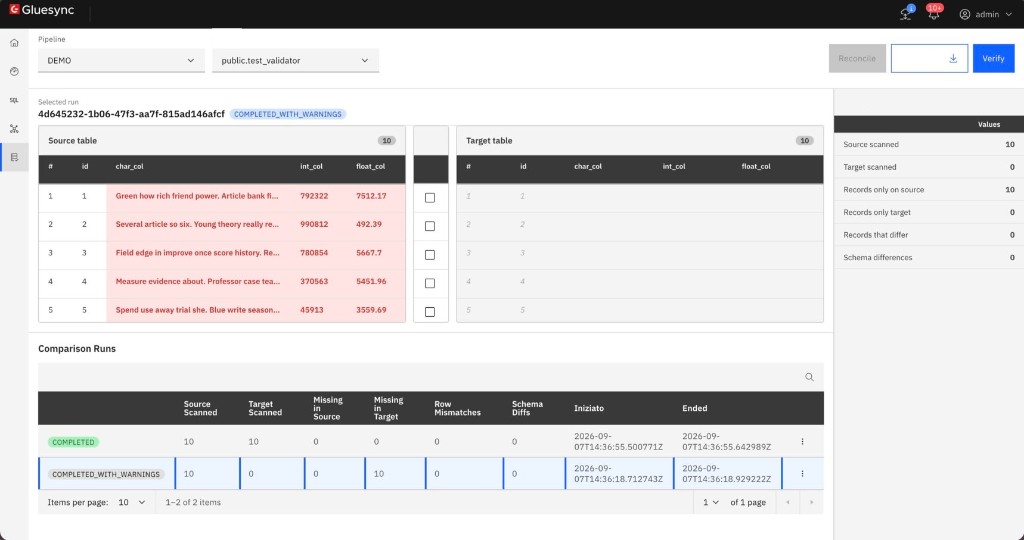
Task: Click 'Source scanned' summary row
Action: point(929,145)
